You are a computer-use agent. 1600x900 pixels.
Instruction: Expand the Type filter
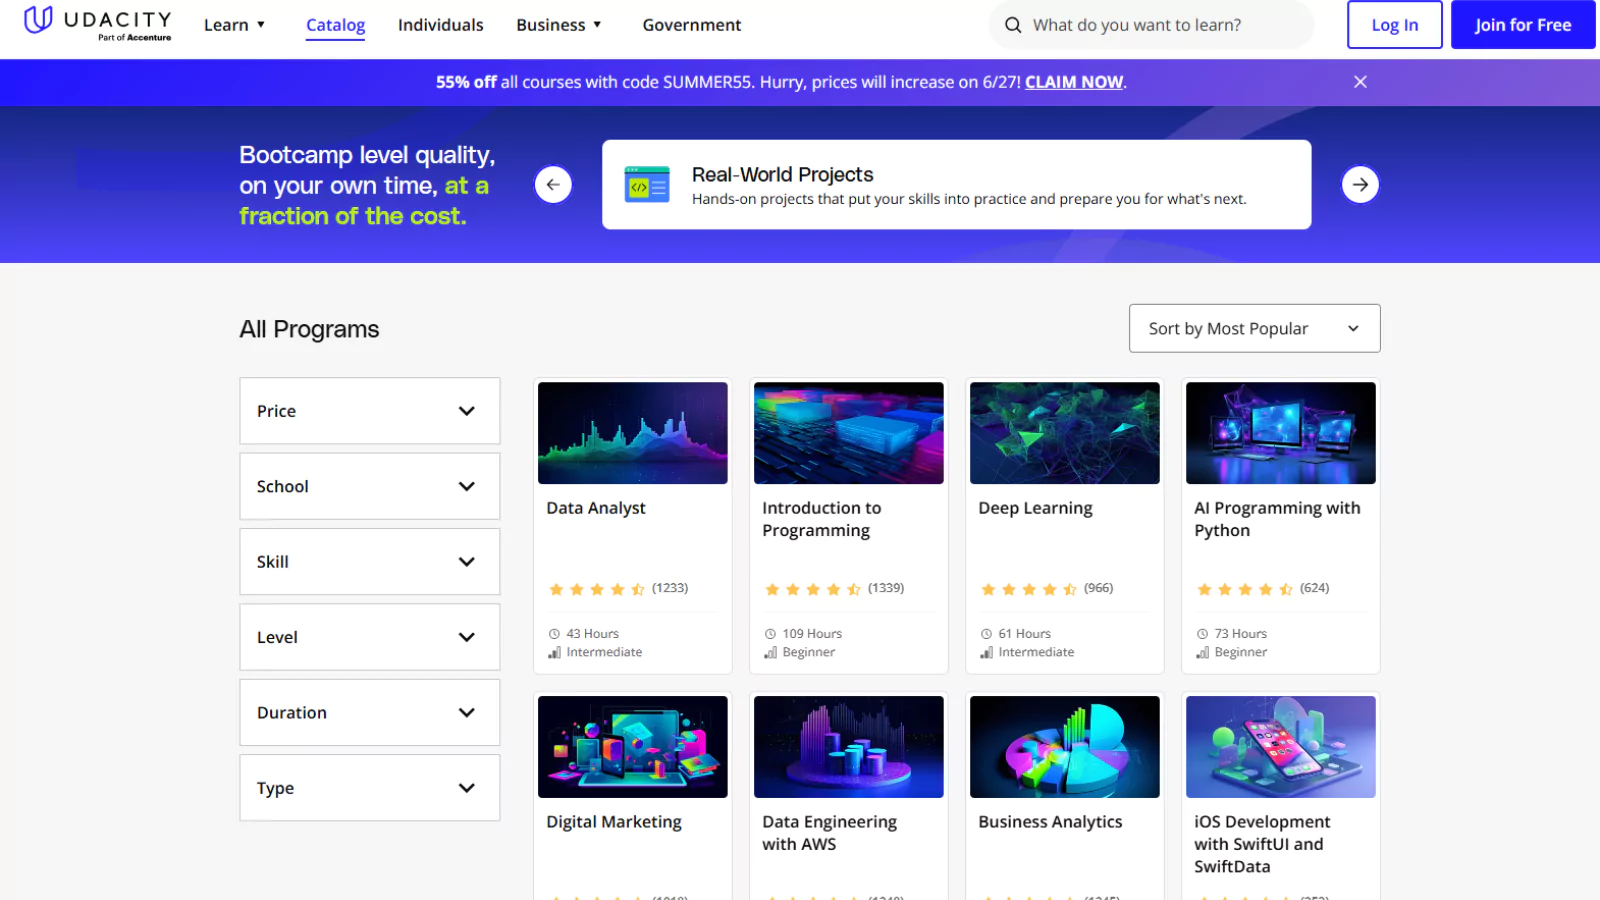[x=370, y=788]
